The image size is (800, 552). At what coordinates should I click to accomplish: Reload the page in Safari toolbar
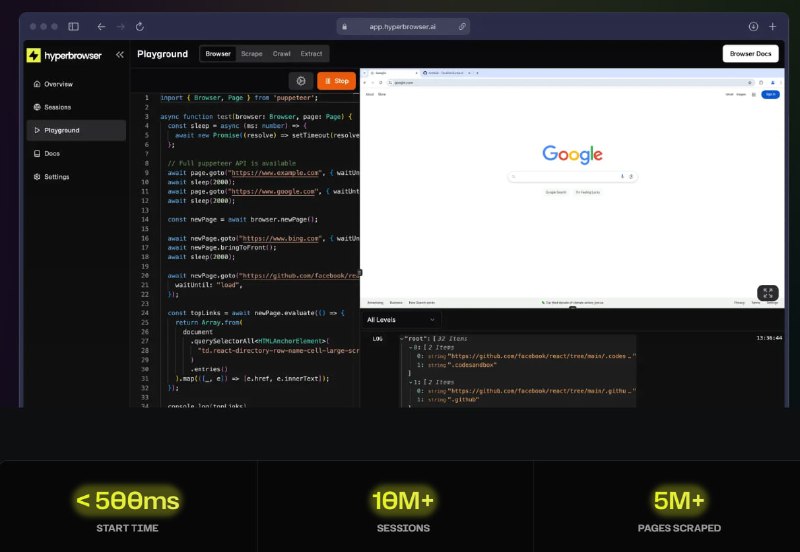point(139,26)
